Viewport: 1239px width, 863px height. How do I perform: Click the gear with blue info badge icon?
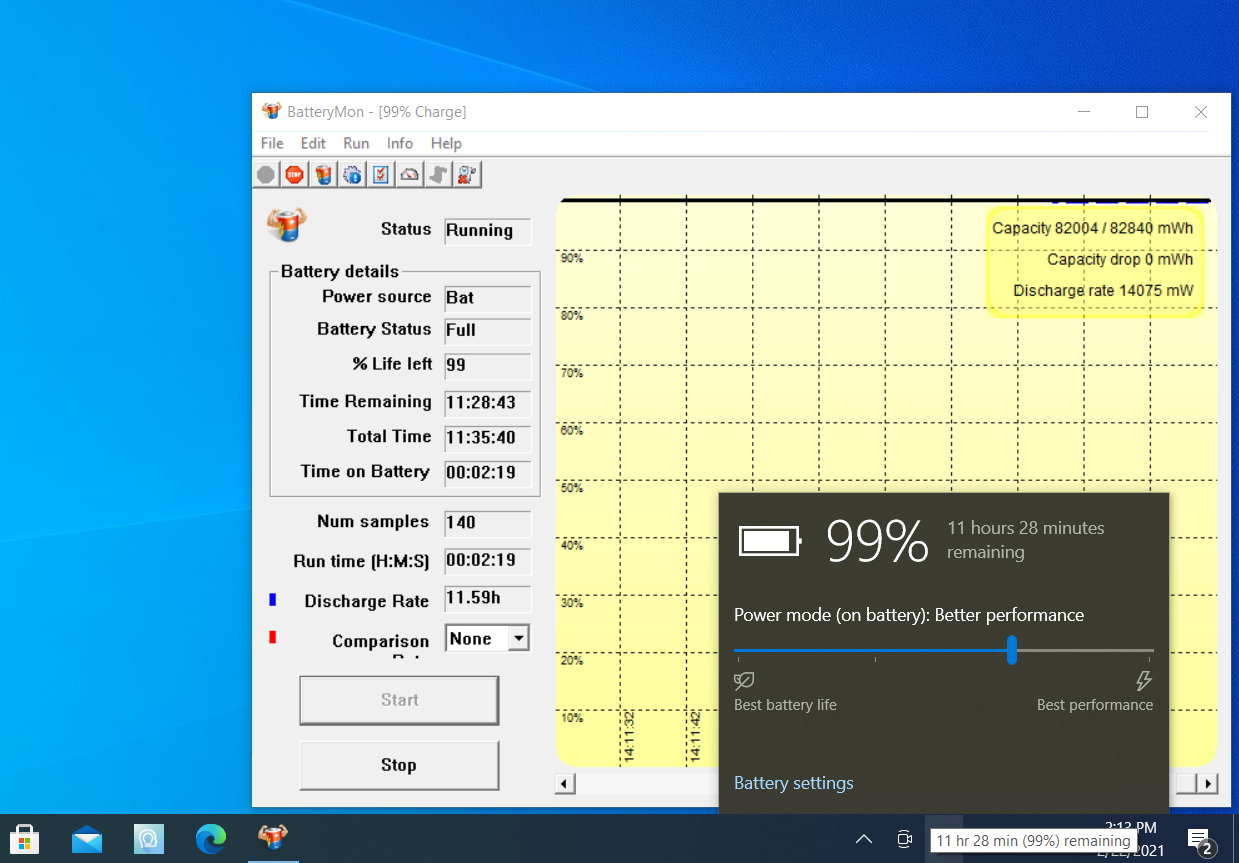tap(352, 175)
